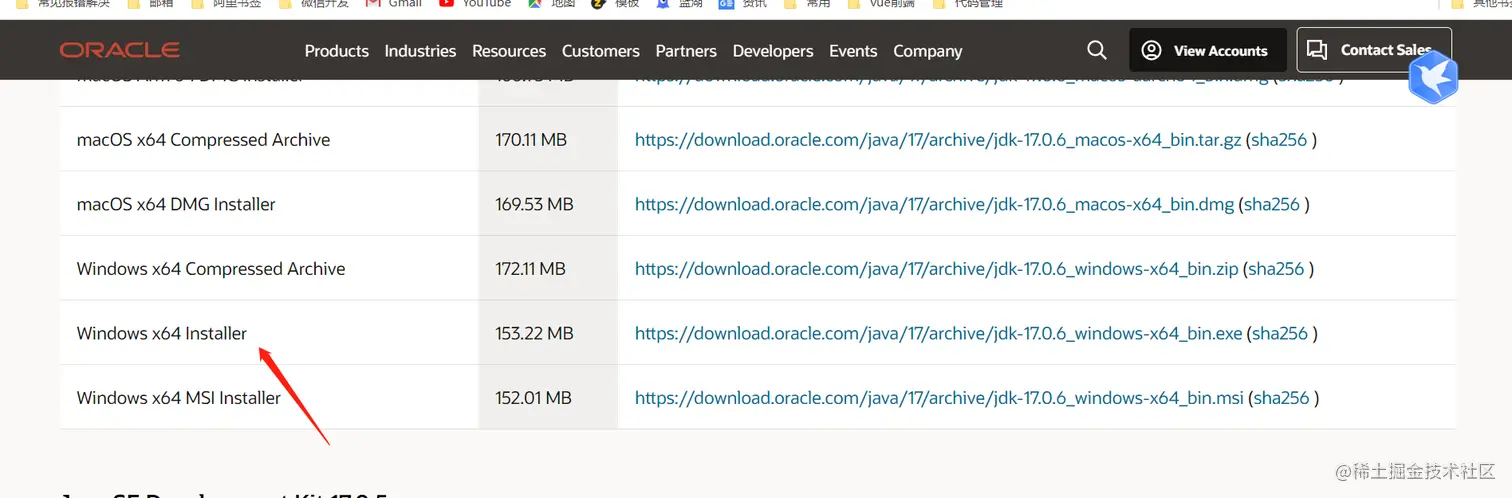Open sha256 link for Windows msi
The width and height of the screenshot is (1512, 498).
(1281, 398)
